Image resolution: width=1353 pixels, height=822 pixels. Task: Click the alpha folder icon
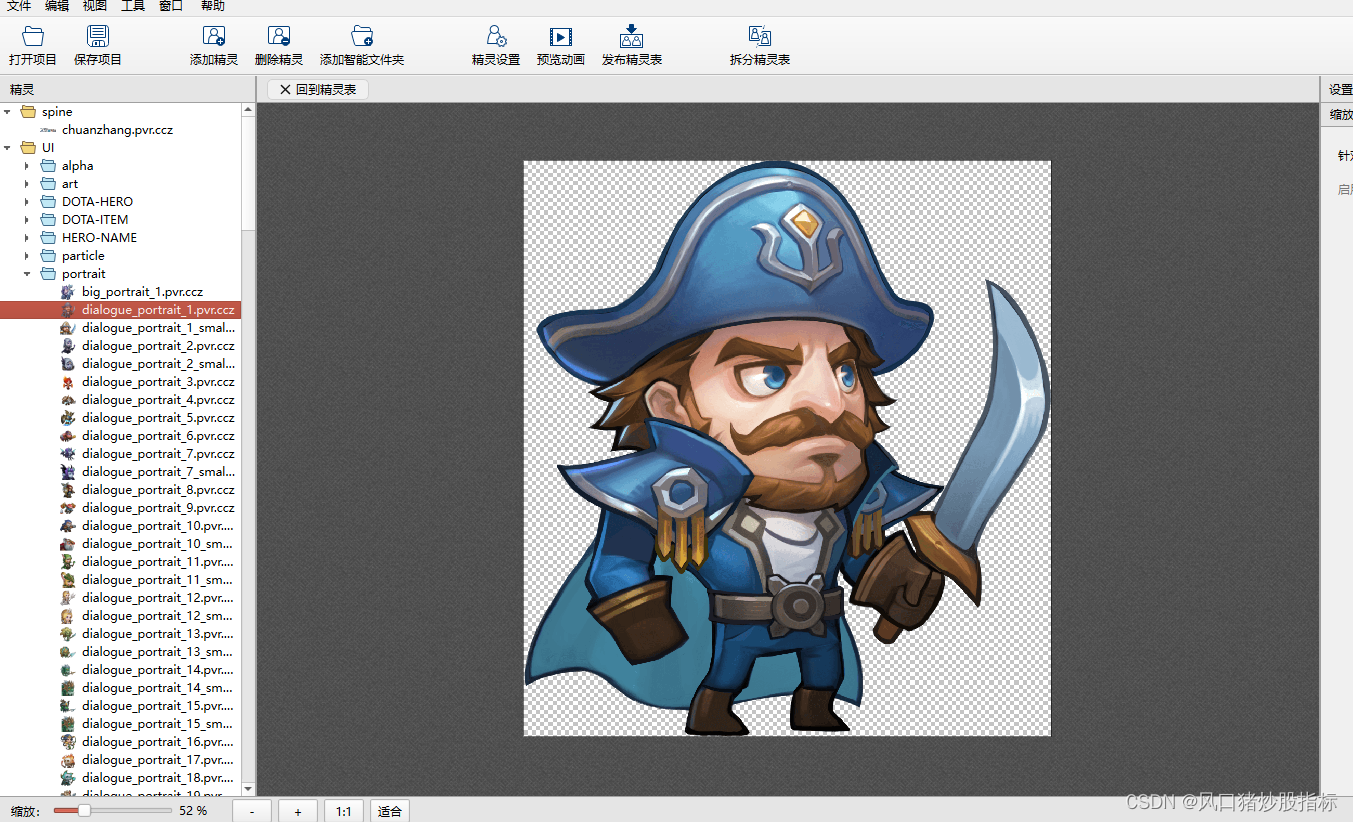(x=48, y=166)
